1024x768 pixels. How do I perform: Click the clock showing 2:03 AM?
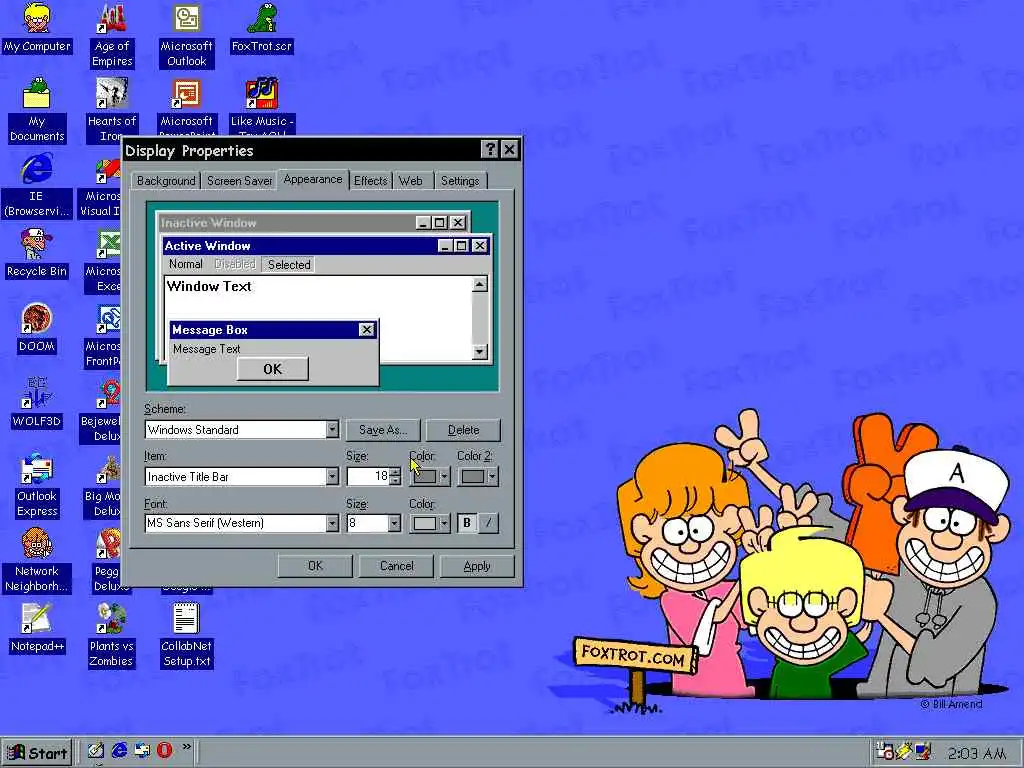(976, 753)
